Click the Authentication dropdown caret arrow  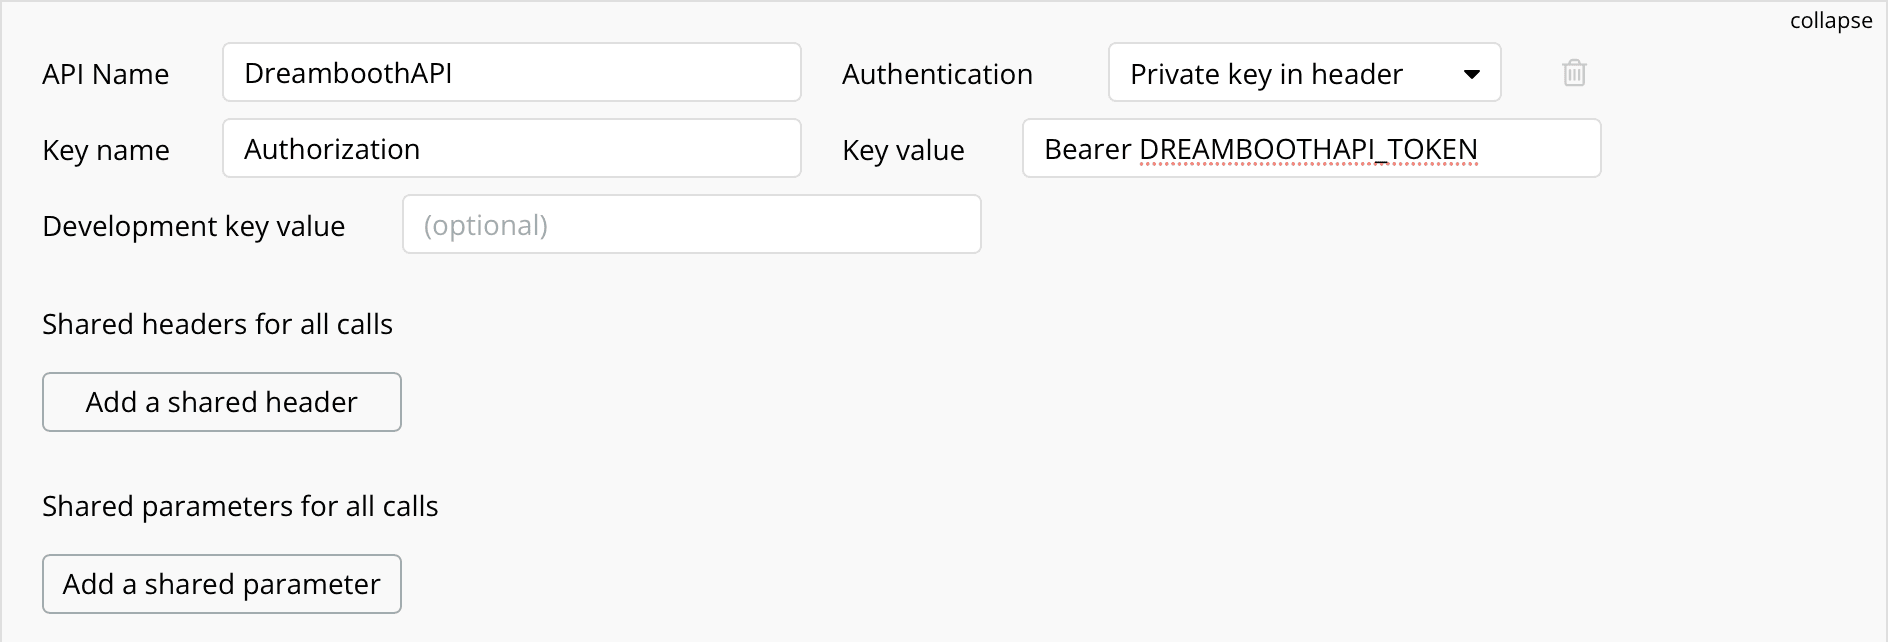click(x=1471, y=74)
